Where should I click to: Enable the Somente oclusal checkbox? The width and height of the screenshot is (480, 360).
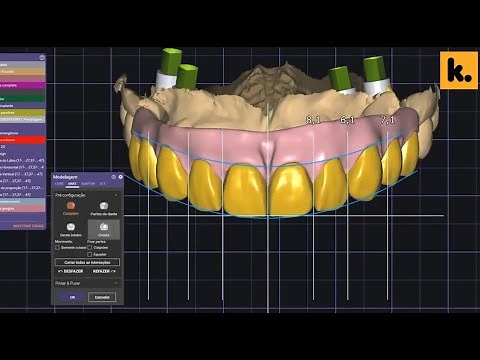pos(57,248)
